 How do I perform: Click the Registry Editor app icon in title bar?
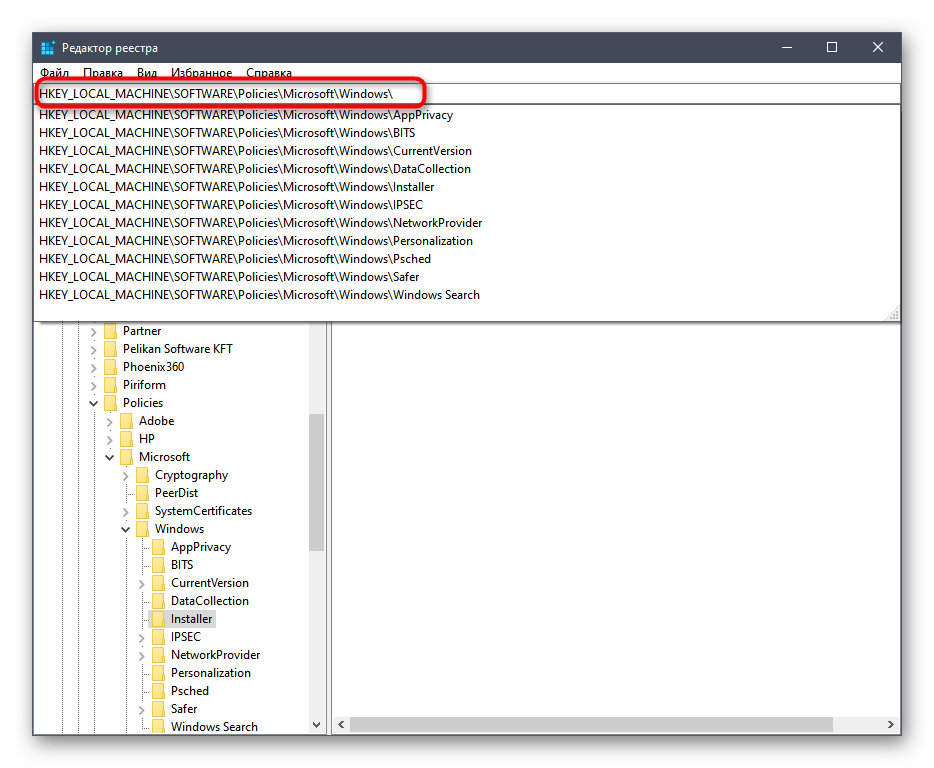click(48, 48)
